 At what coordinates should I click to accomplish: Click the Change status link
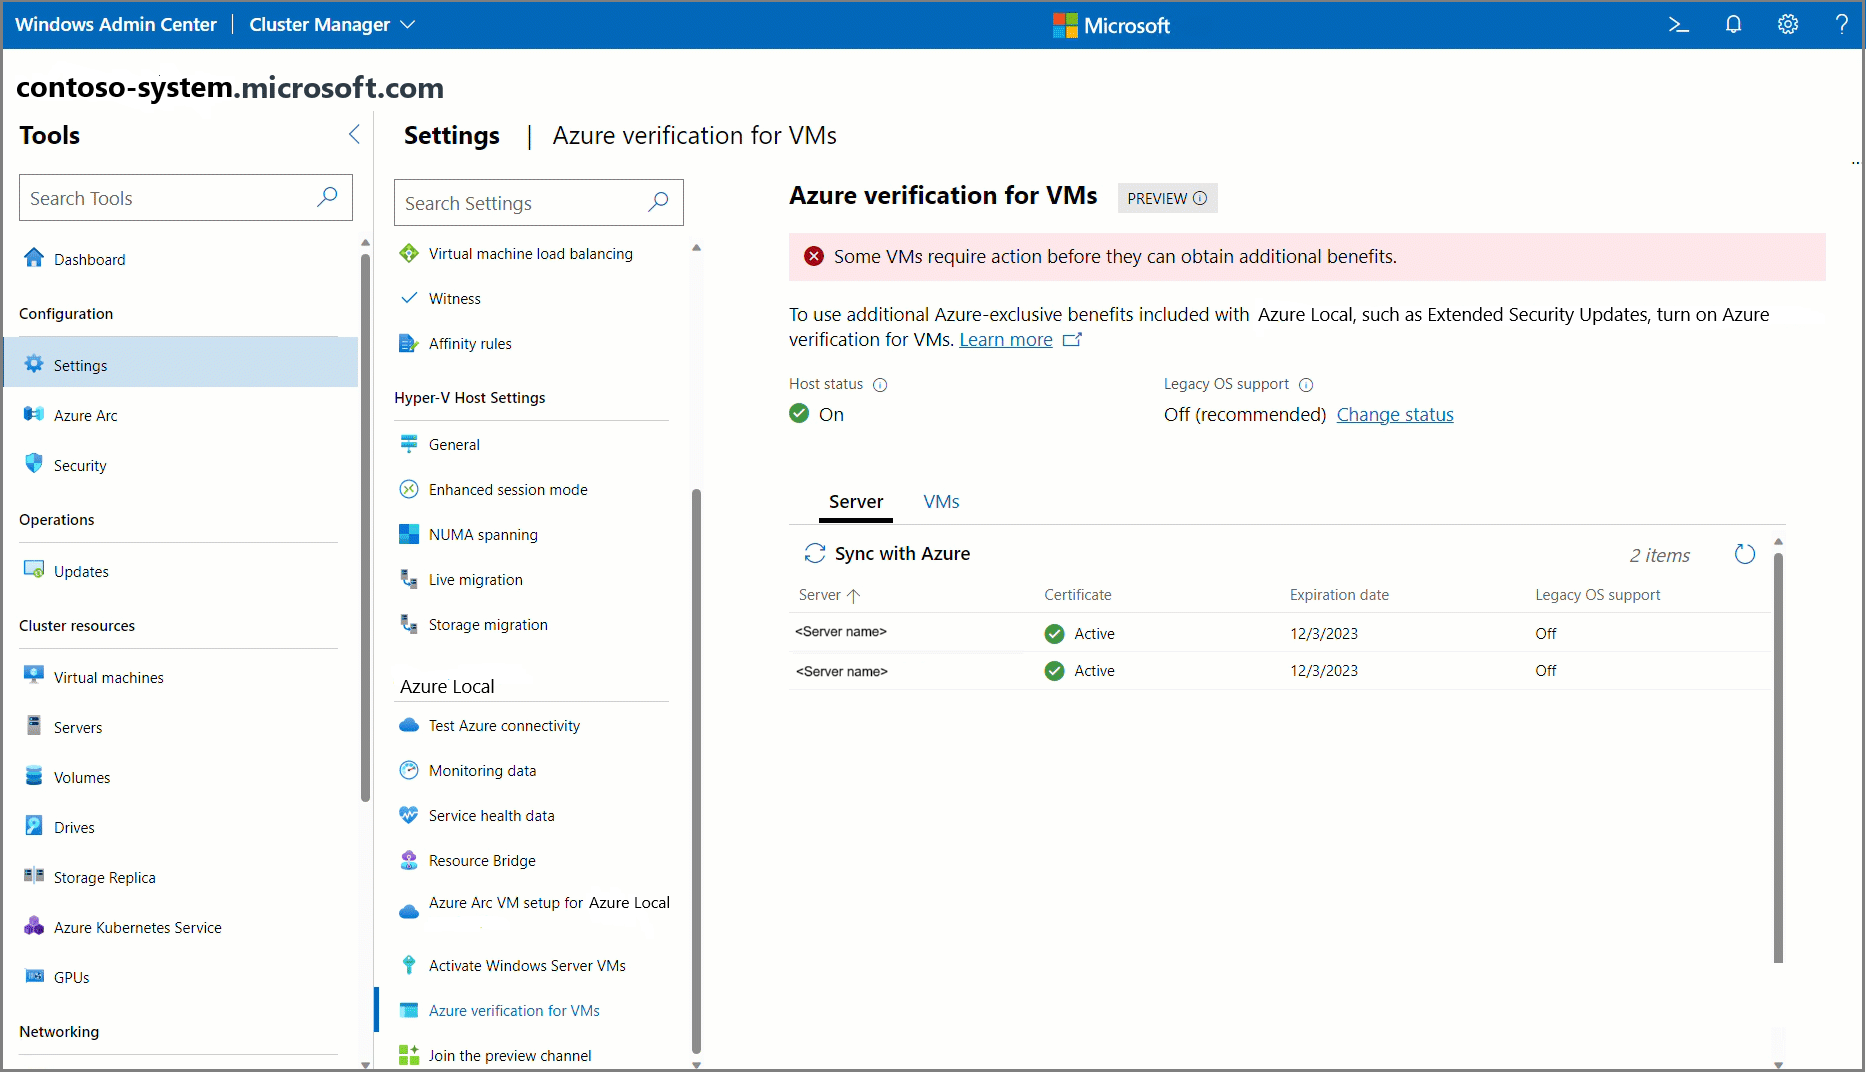point(1395,415)
